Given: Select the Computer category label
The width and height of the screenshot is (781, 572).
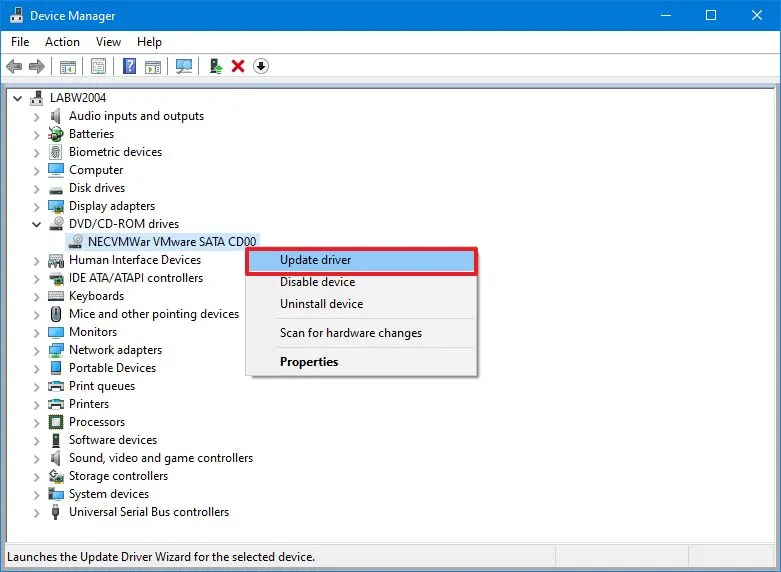Looking at the screenshot, I should point(96,170).
